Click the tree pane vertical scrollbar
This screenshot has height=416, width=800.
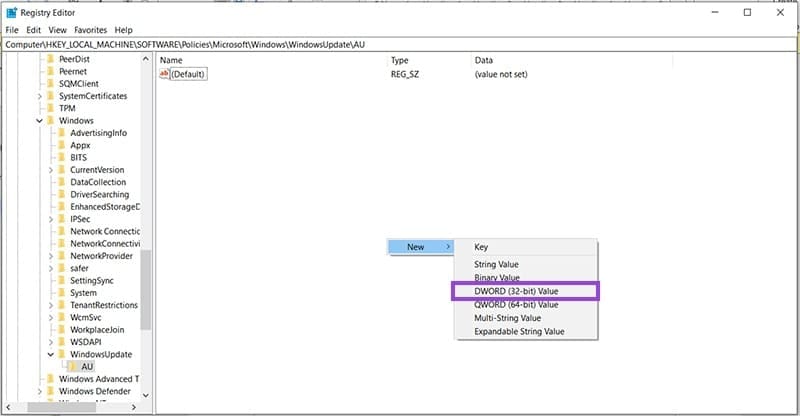point(146,290)
